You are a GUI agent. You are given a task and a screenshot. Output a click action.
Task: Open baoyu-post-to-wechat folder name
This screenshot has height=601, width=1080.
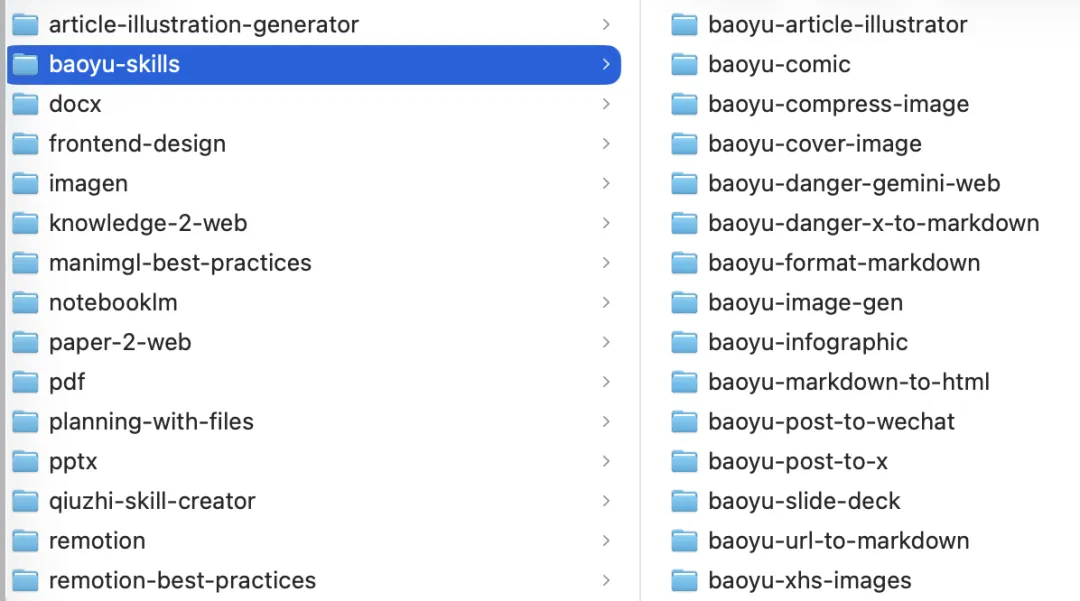pos(831,422)
